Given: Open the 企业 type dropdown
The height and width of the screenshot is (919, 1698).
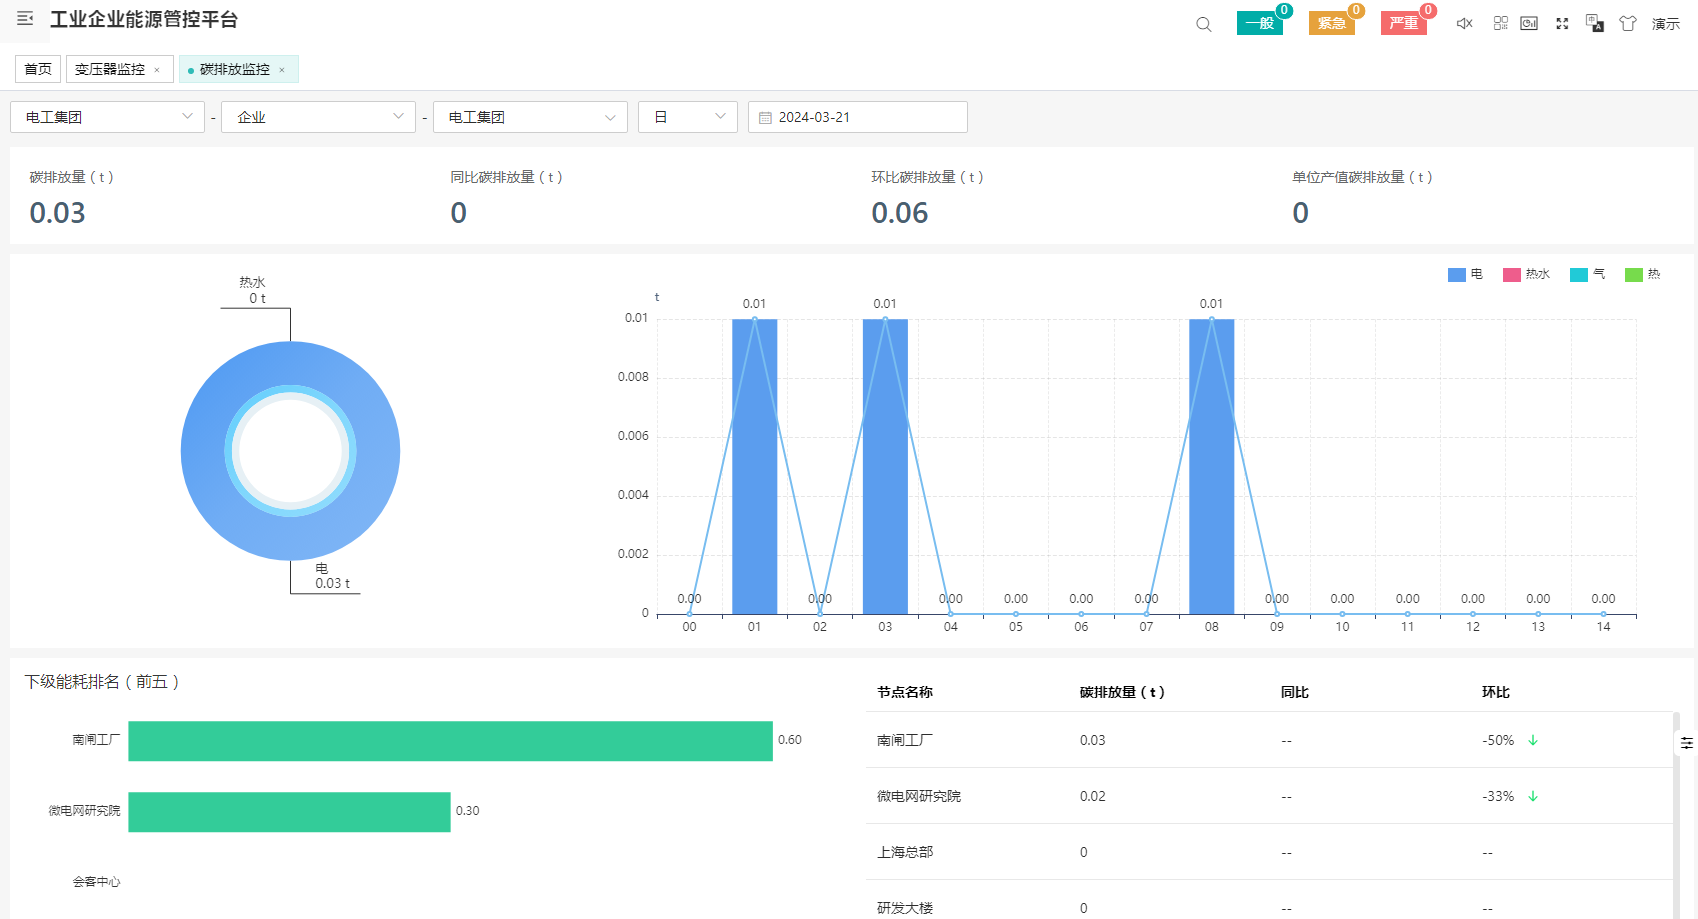Looking at the screenshot, I should click(x=318, y=117).
